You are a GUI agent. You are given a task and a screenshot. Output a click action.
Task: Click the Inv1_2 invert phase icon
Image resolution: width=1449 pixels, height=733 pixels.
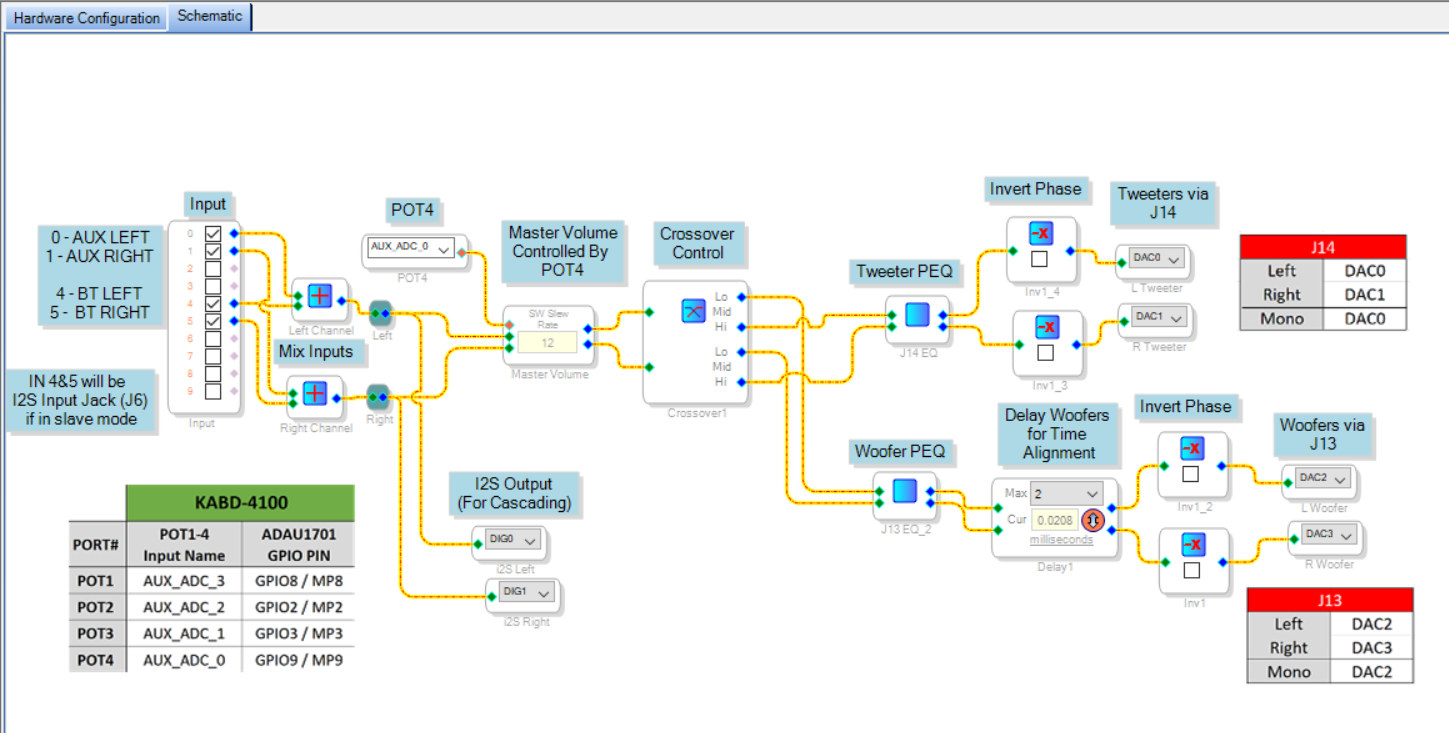pos(1192,448)
